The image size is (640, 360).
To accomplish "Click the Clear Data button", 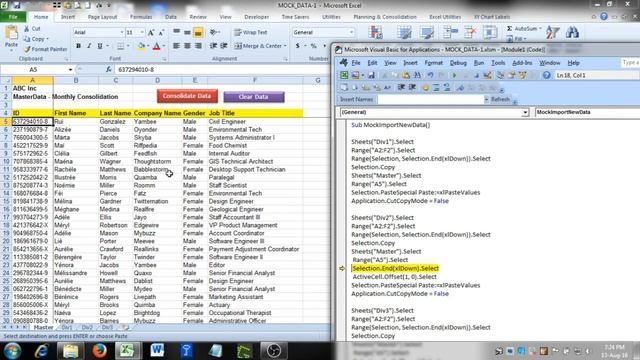I will 253,97.
